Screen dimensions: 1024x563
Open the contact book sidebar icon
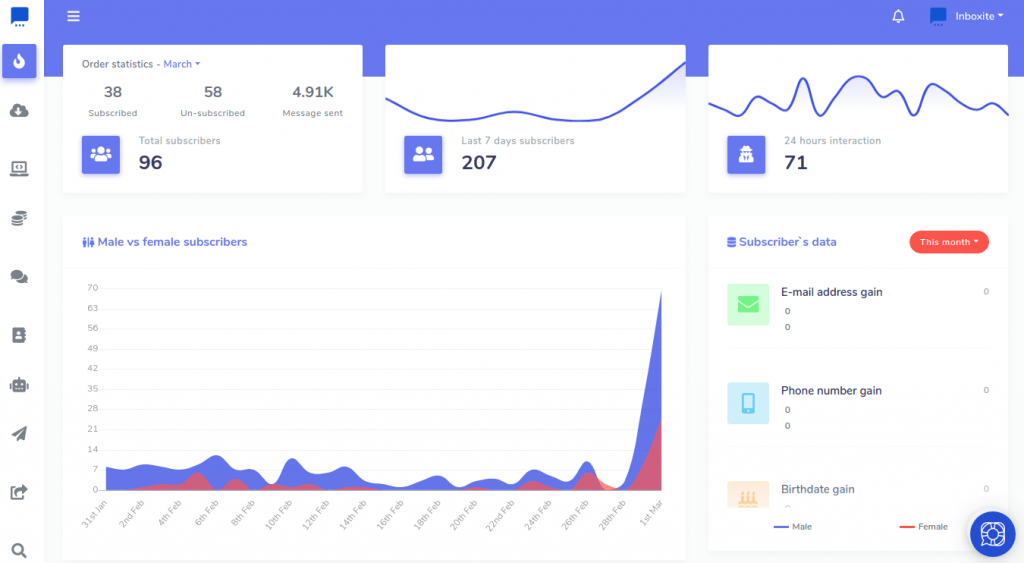tap(19, 335)
